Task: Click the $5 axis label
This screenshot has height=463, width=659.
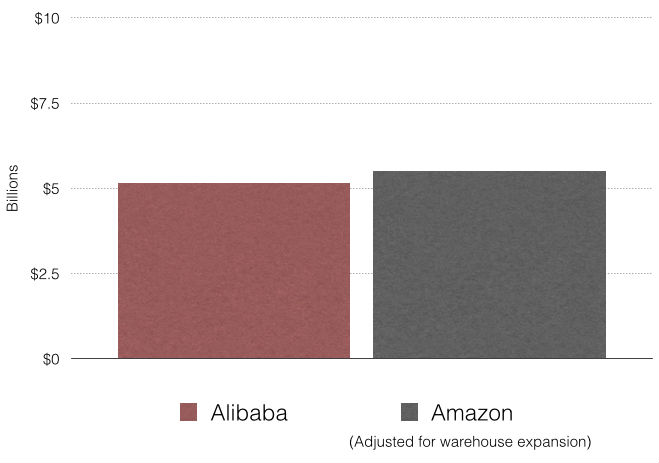Action: pos(49,189)
